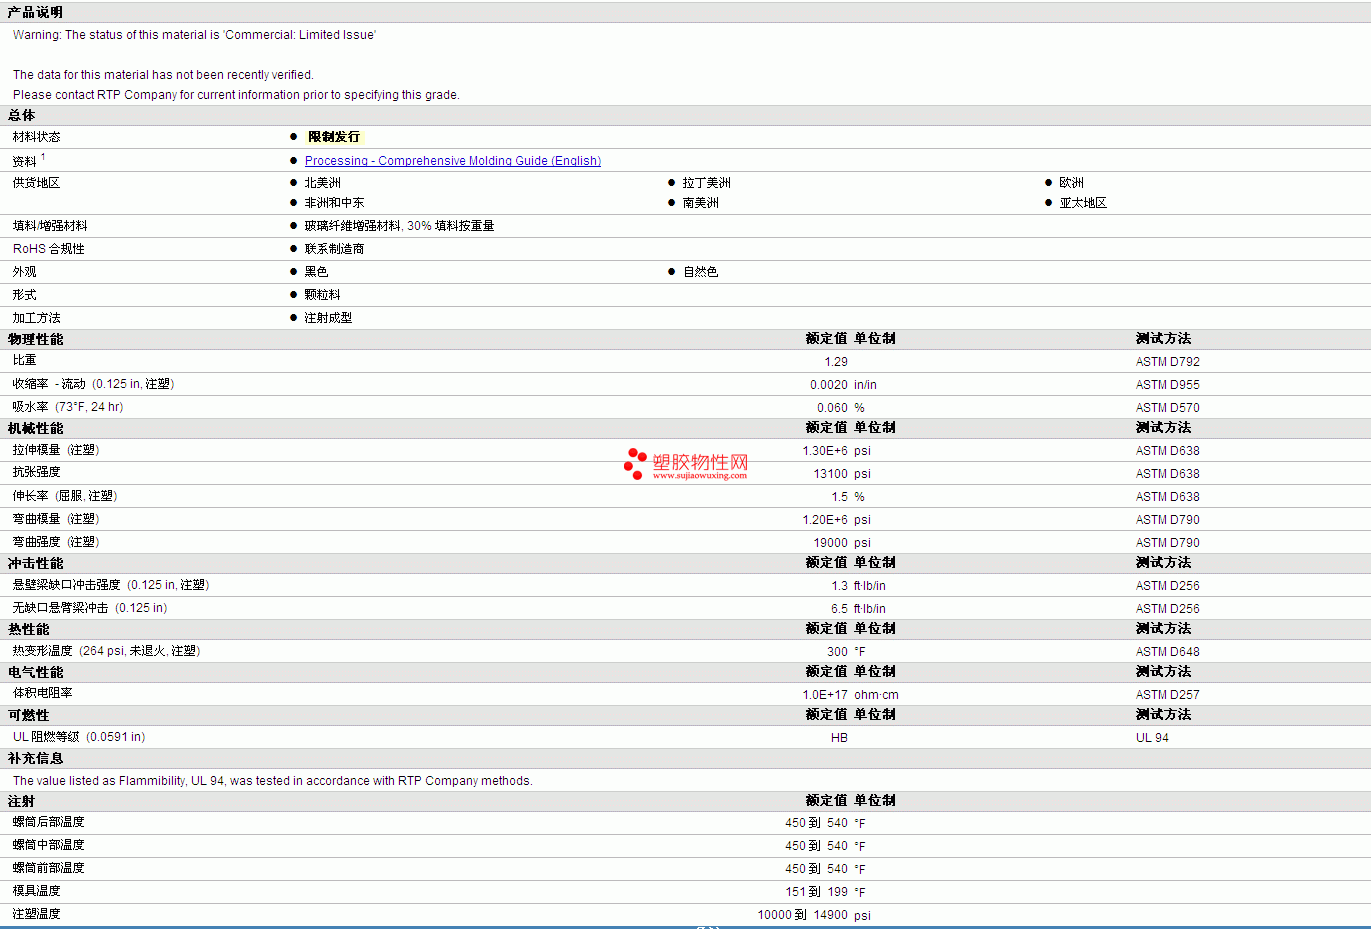
Task: Click the highlighted 限制发行 status label
Action: click(x=333, y=137)
